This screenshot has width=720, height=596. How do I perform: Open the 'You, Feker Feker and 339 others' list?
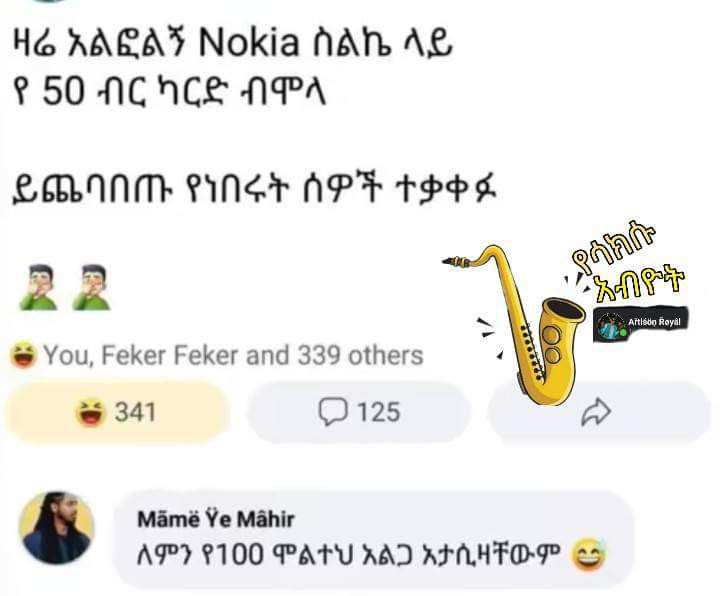coord(233,355)
